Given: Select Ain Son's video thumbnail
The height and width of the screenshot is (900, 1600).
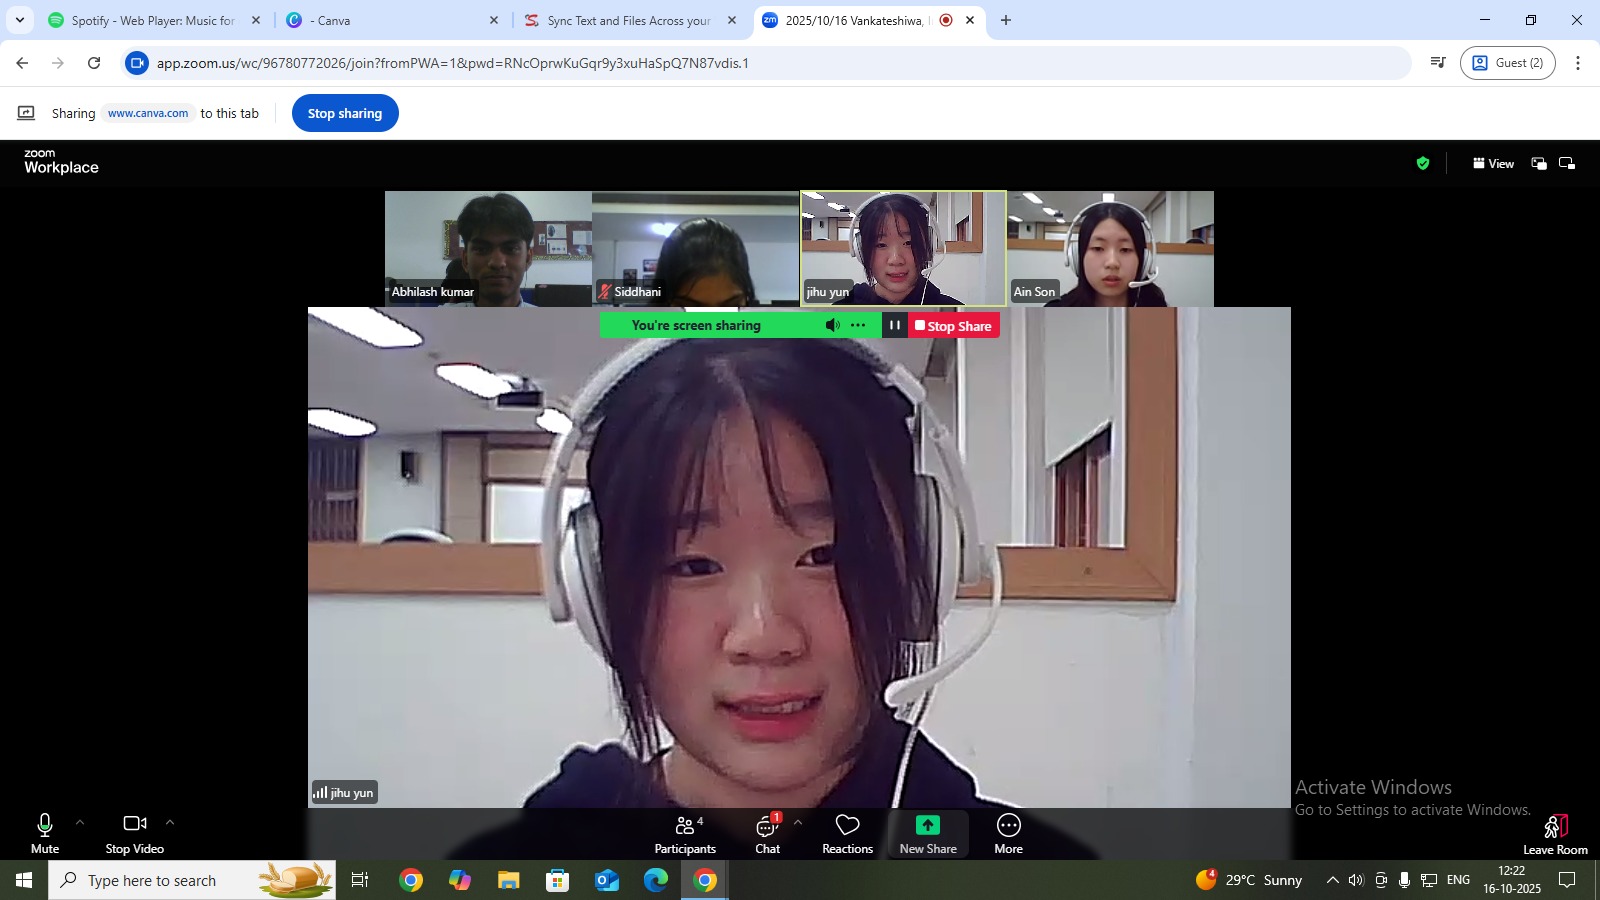Looking at the screenshot, I should tap(1110, 248).
